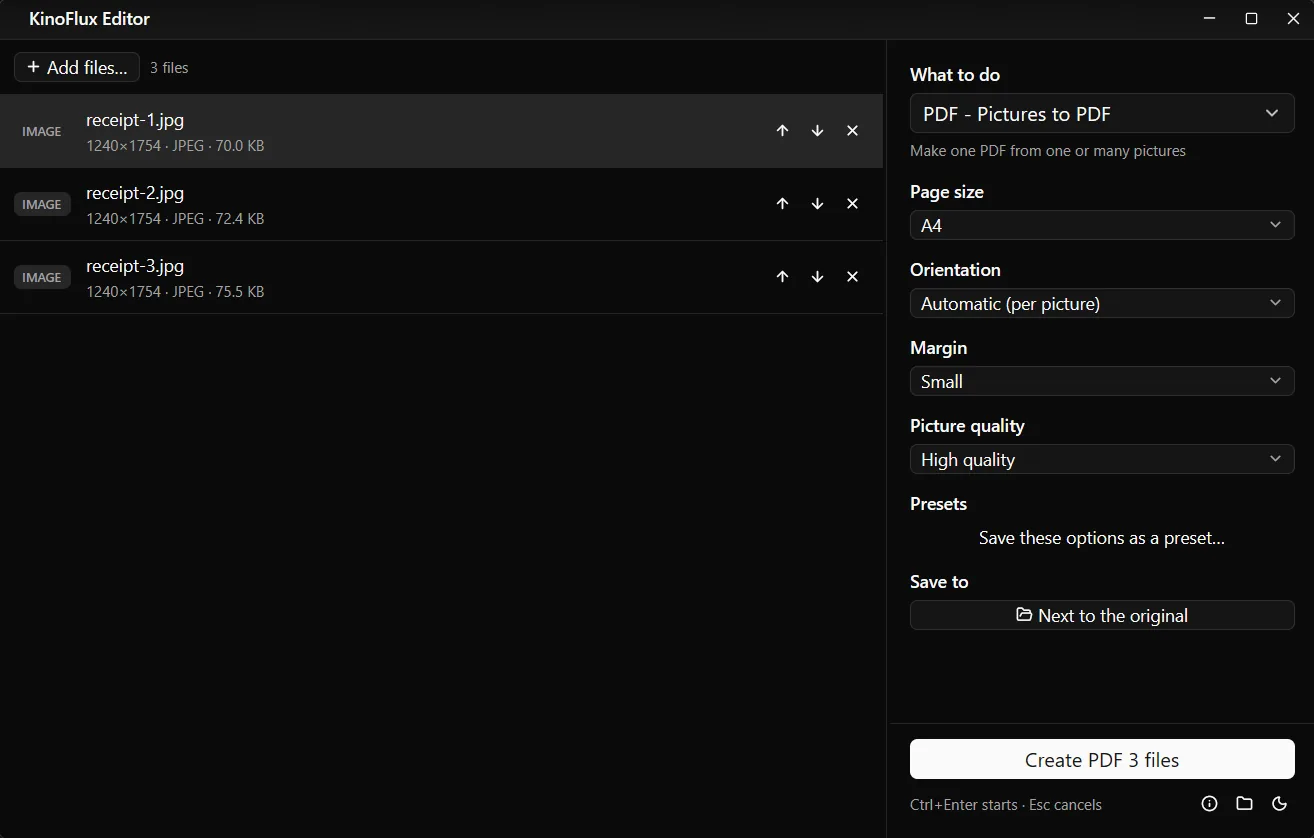This screenshot has height=838, width=1314.
Task: Click the folder icon in the footer
Action: pos(1244,804)
